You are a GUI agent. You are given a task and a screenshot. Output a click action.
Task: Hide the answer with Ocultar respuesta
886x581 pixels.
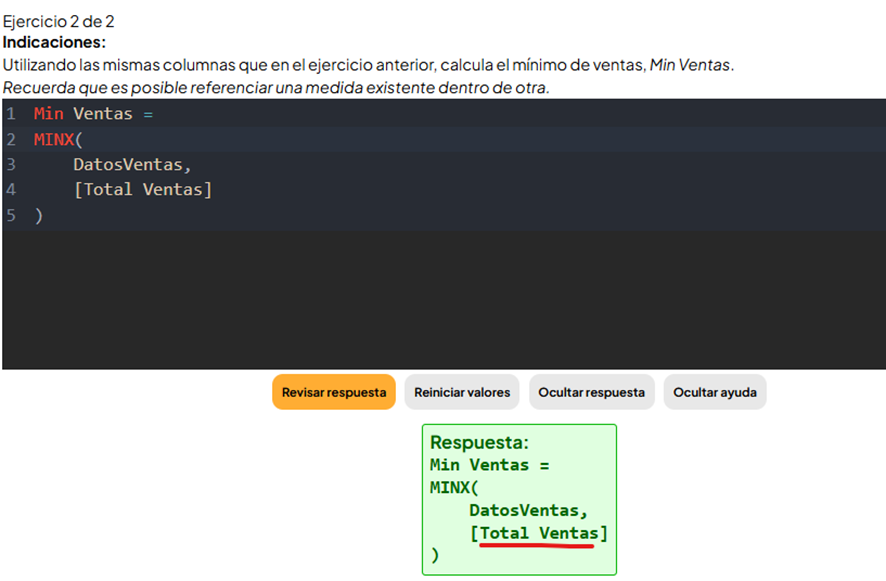pyautogui.click(x=591, y=392)
